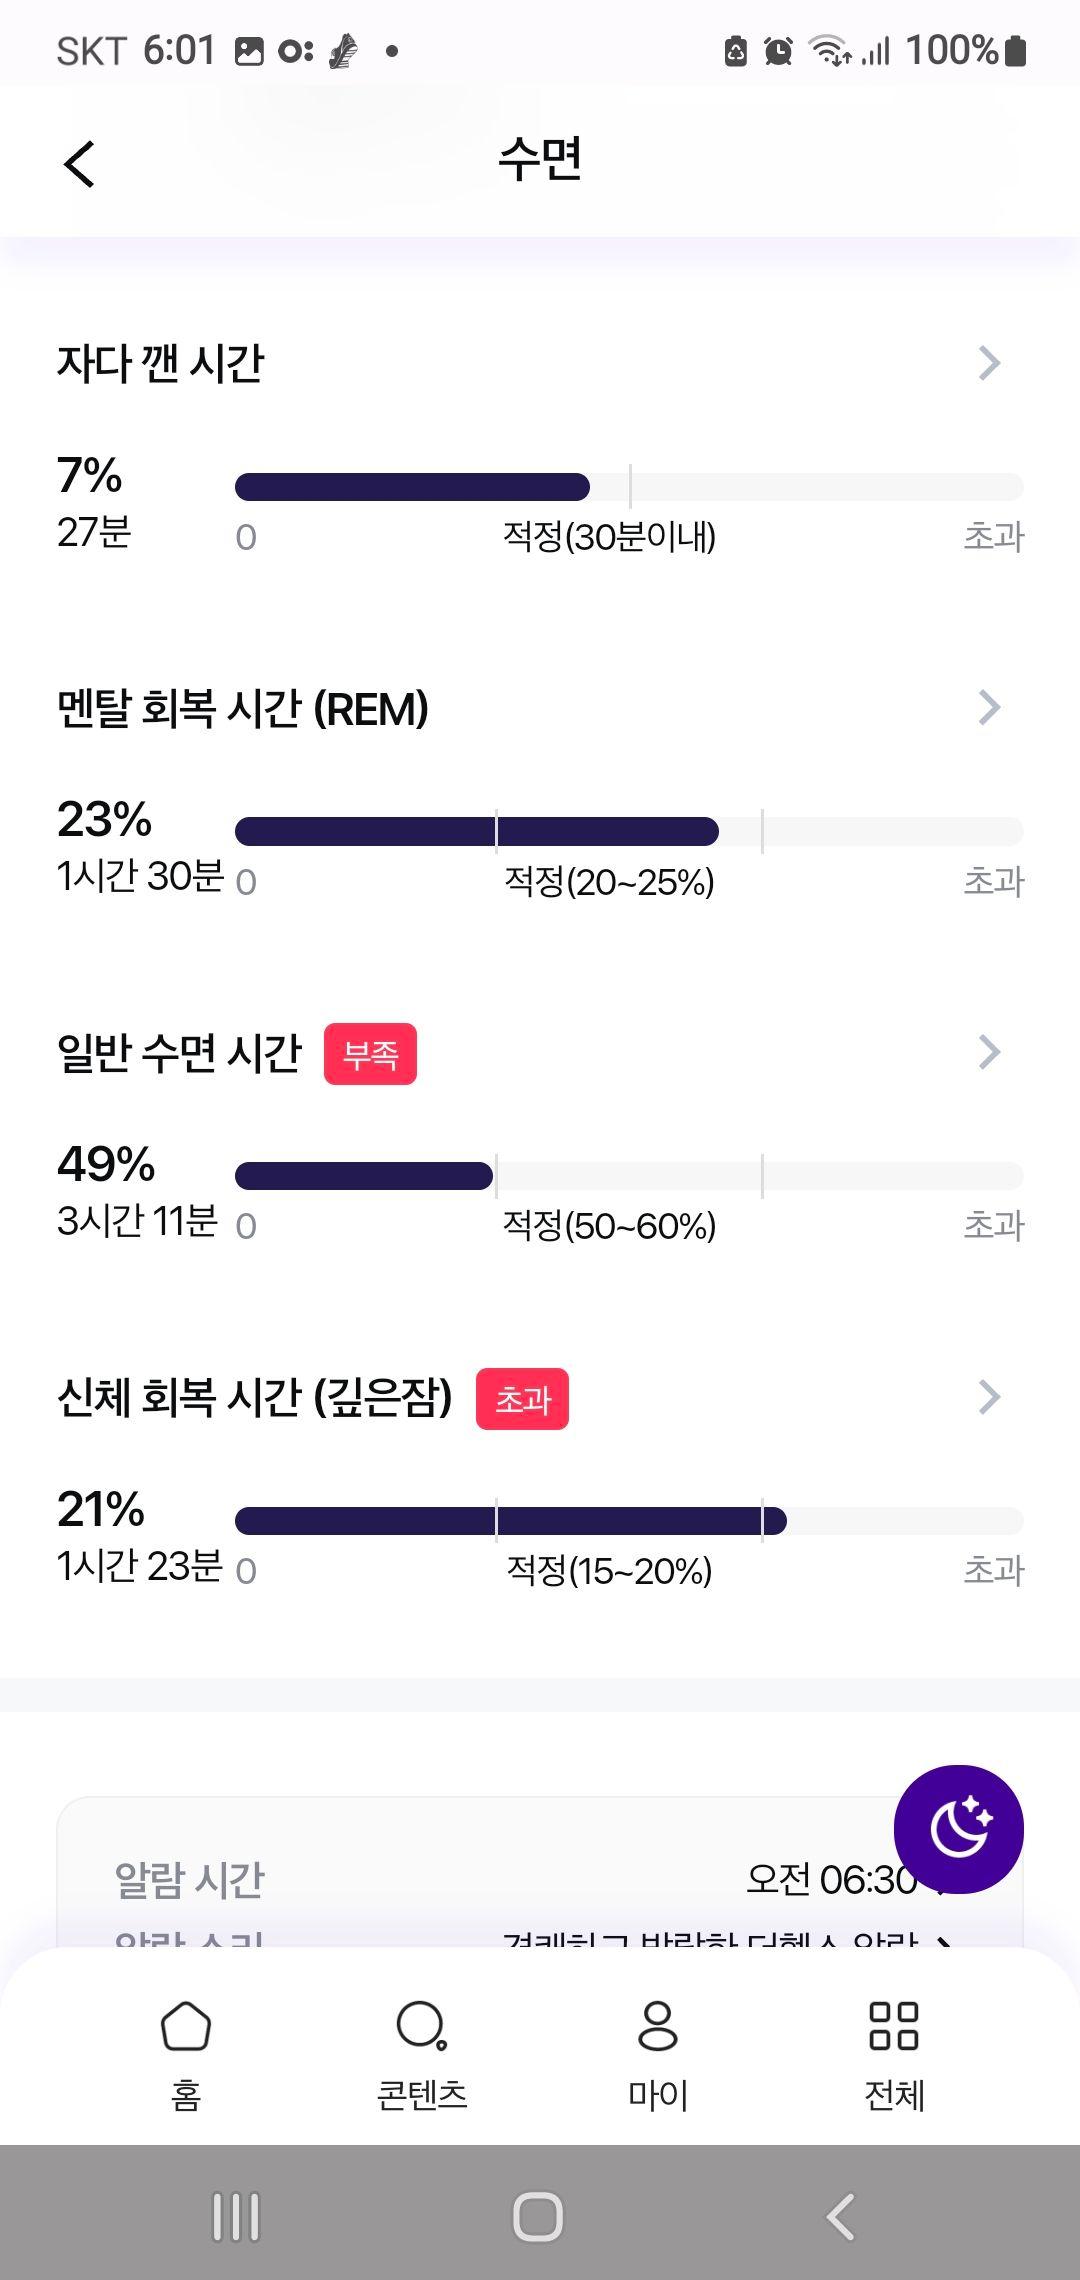Expand 신체 회복 시간 (깊은잠) chevron

click(x=989, y=1397)
